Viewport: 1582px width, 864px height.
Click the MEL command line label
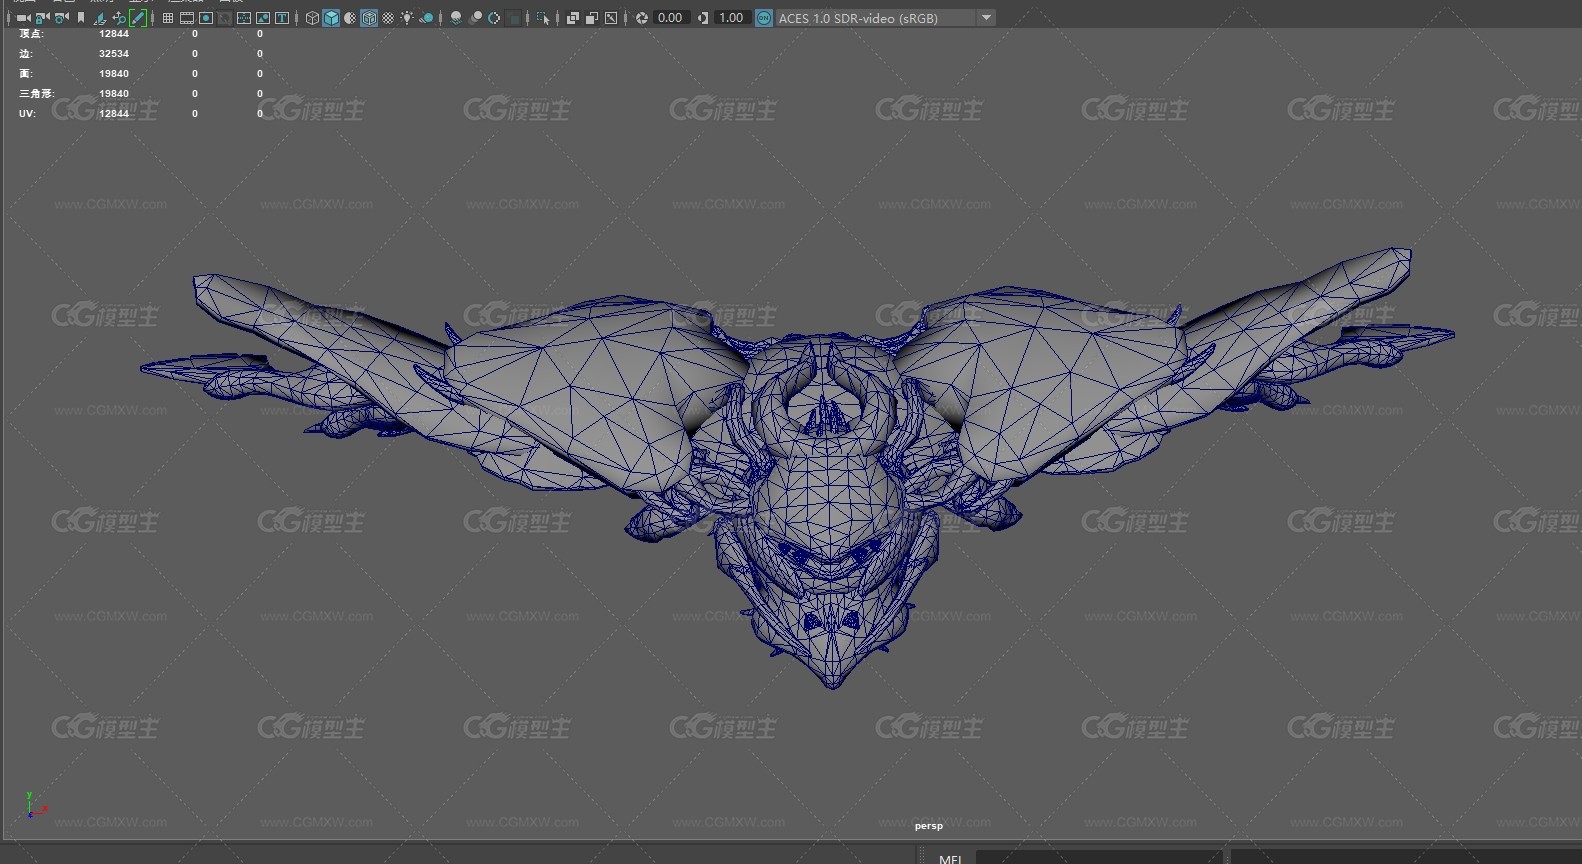[x=951, y=858]
